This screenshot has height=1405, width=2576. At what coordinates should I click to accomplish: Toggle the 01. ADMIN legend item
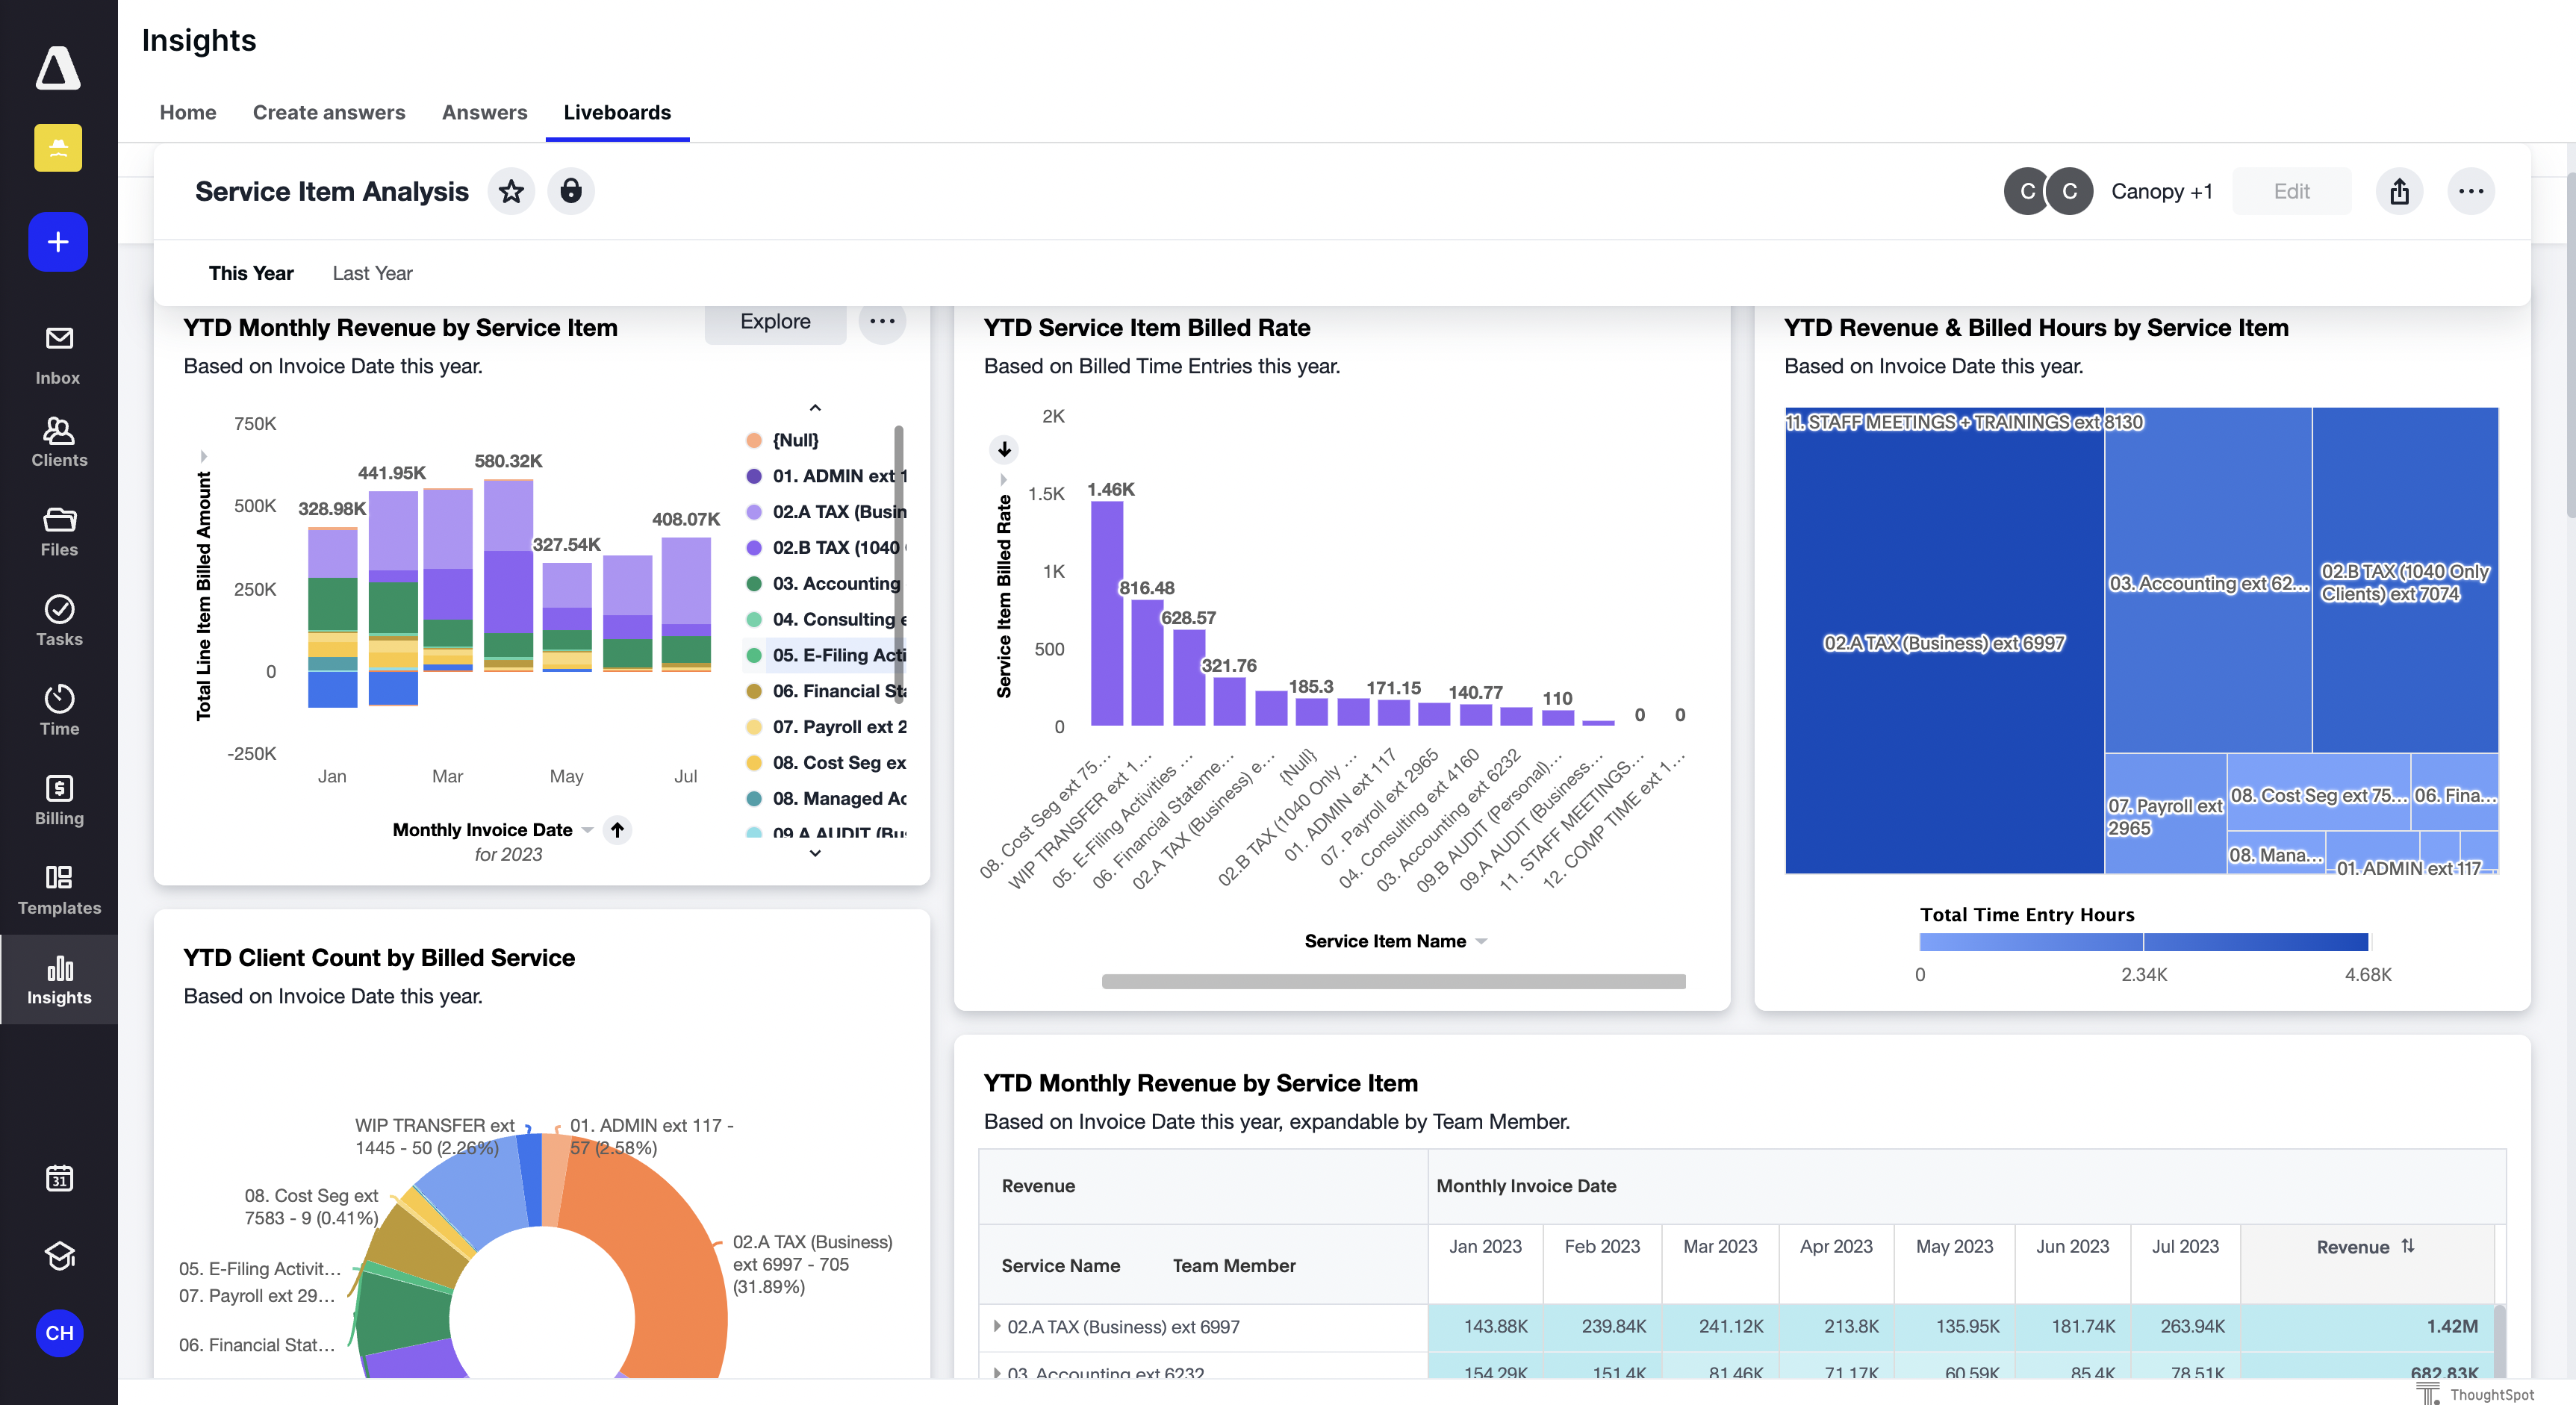click(826, 476)
